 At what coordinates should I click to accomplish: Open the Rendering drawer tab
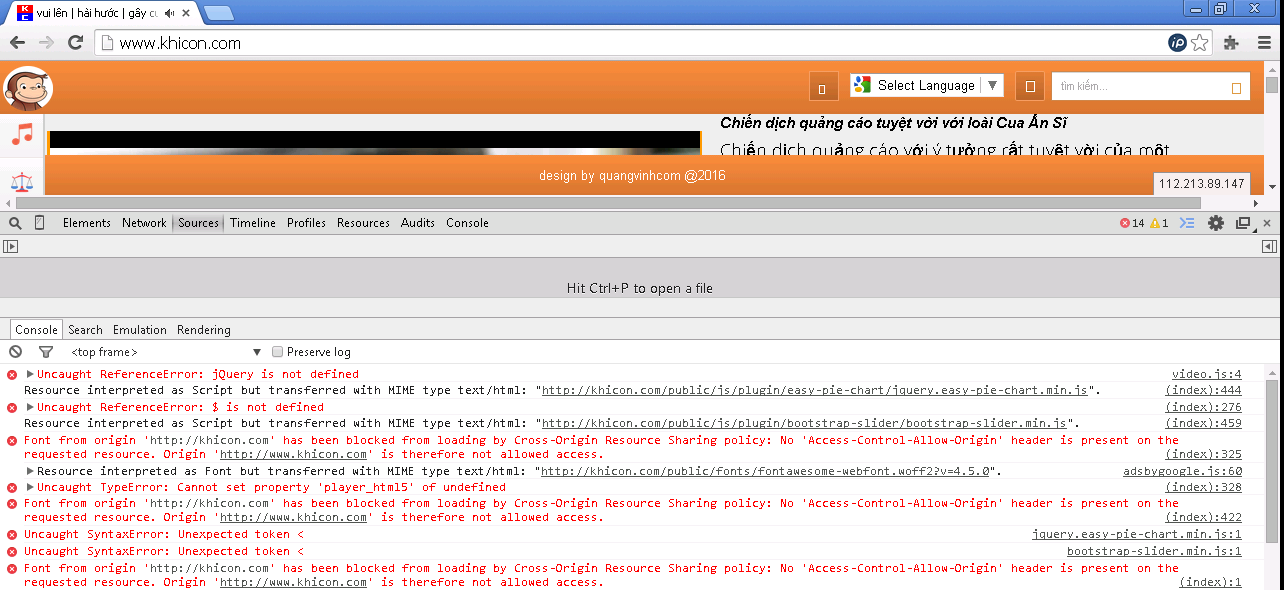204,330
